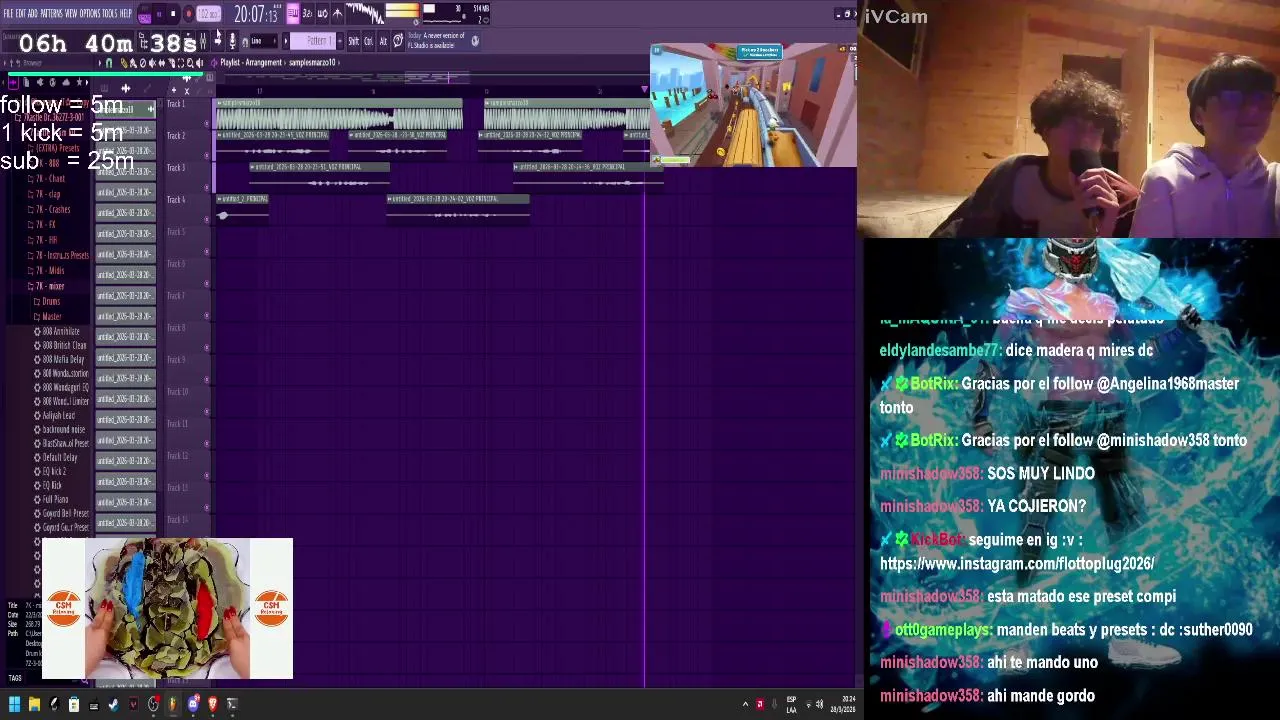Adjust the tempo value field

tap(209, 14)
